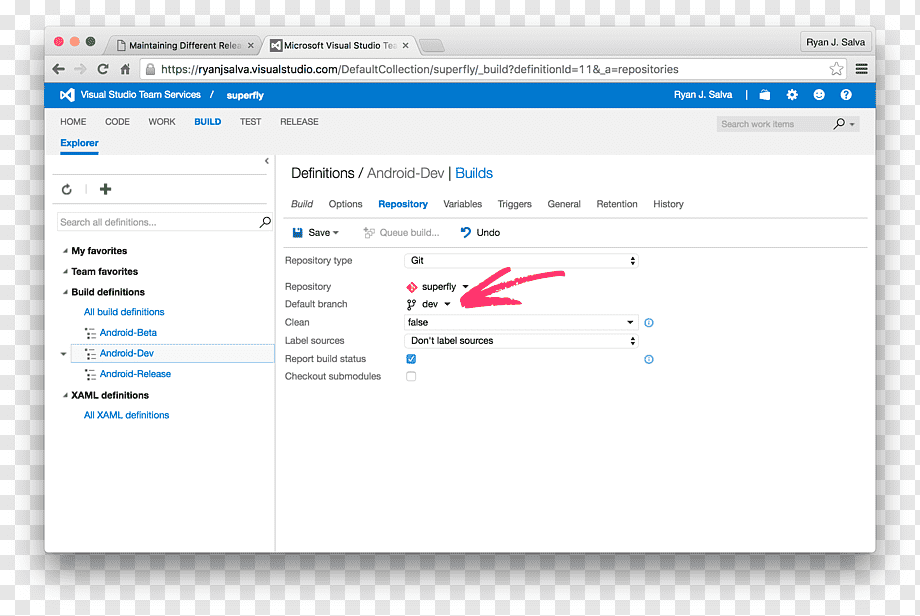Open Chrome hamburger menu

click(x=861, y=69)
